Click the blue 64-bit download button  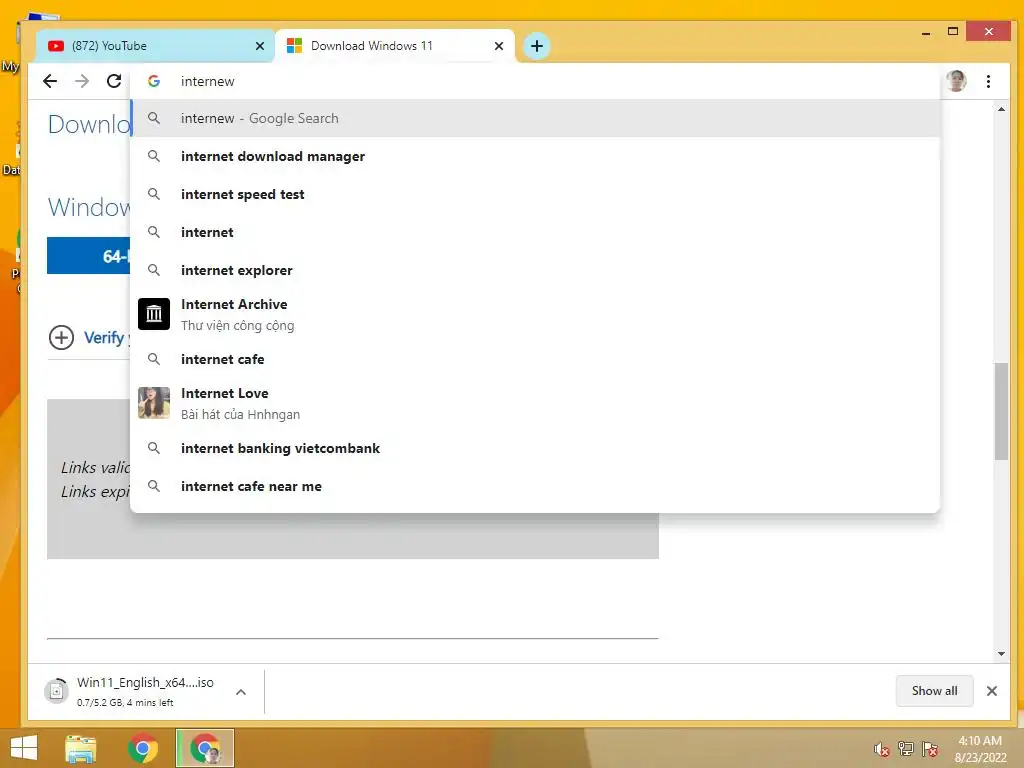coord(89,255)
